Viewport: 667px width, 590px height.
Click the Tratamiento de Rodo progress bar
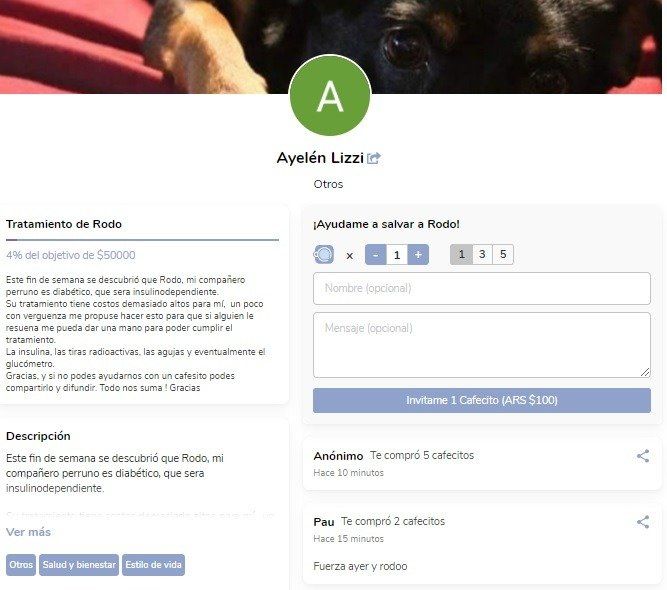143,240
